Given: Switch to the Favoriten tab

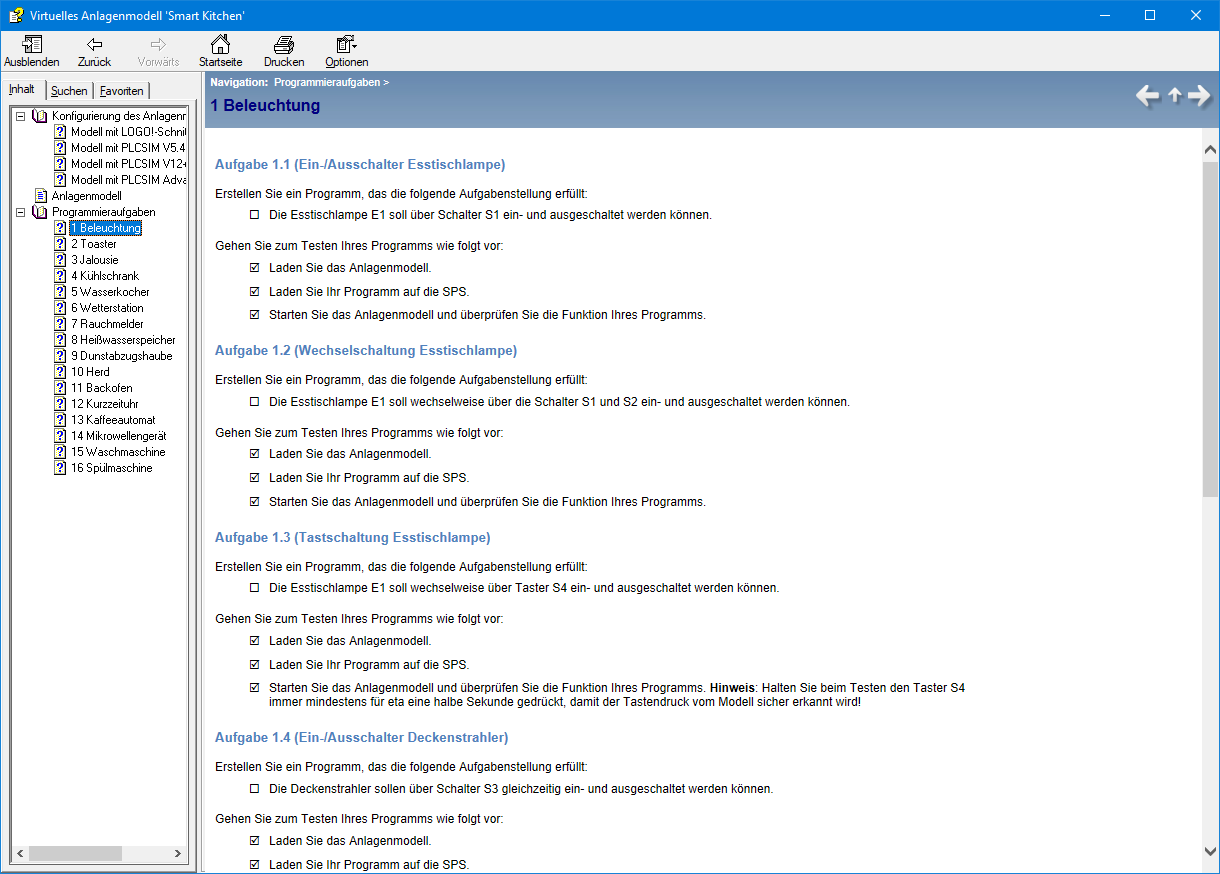Looking at the screenshot, I should 121,91.
